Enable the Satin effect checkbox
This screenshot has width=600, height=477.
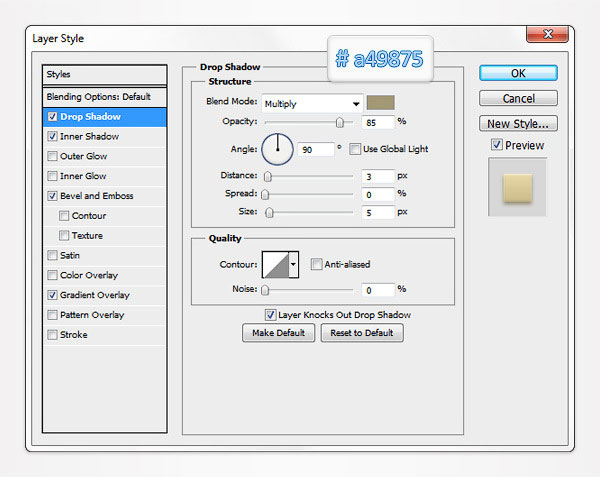coord(52,255)
